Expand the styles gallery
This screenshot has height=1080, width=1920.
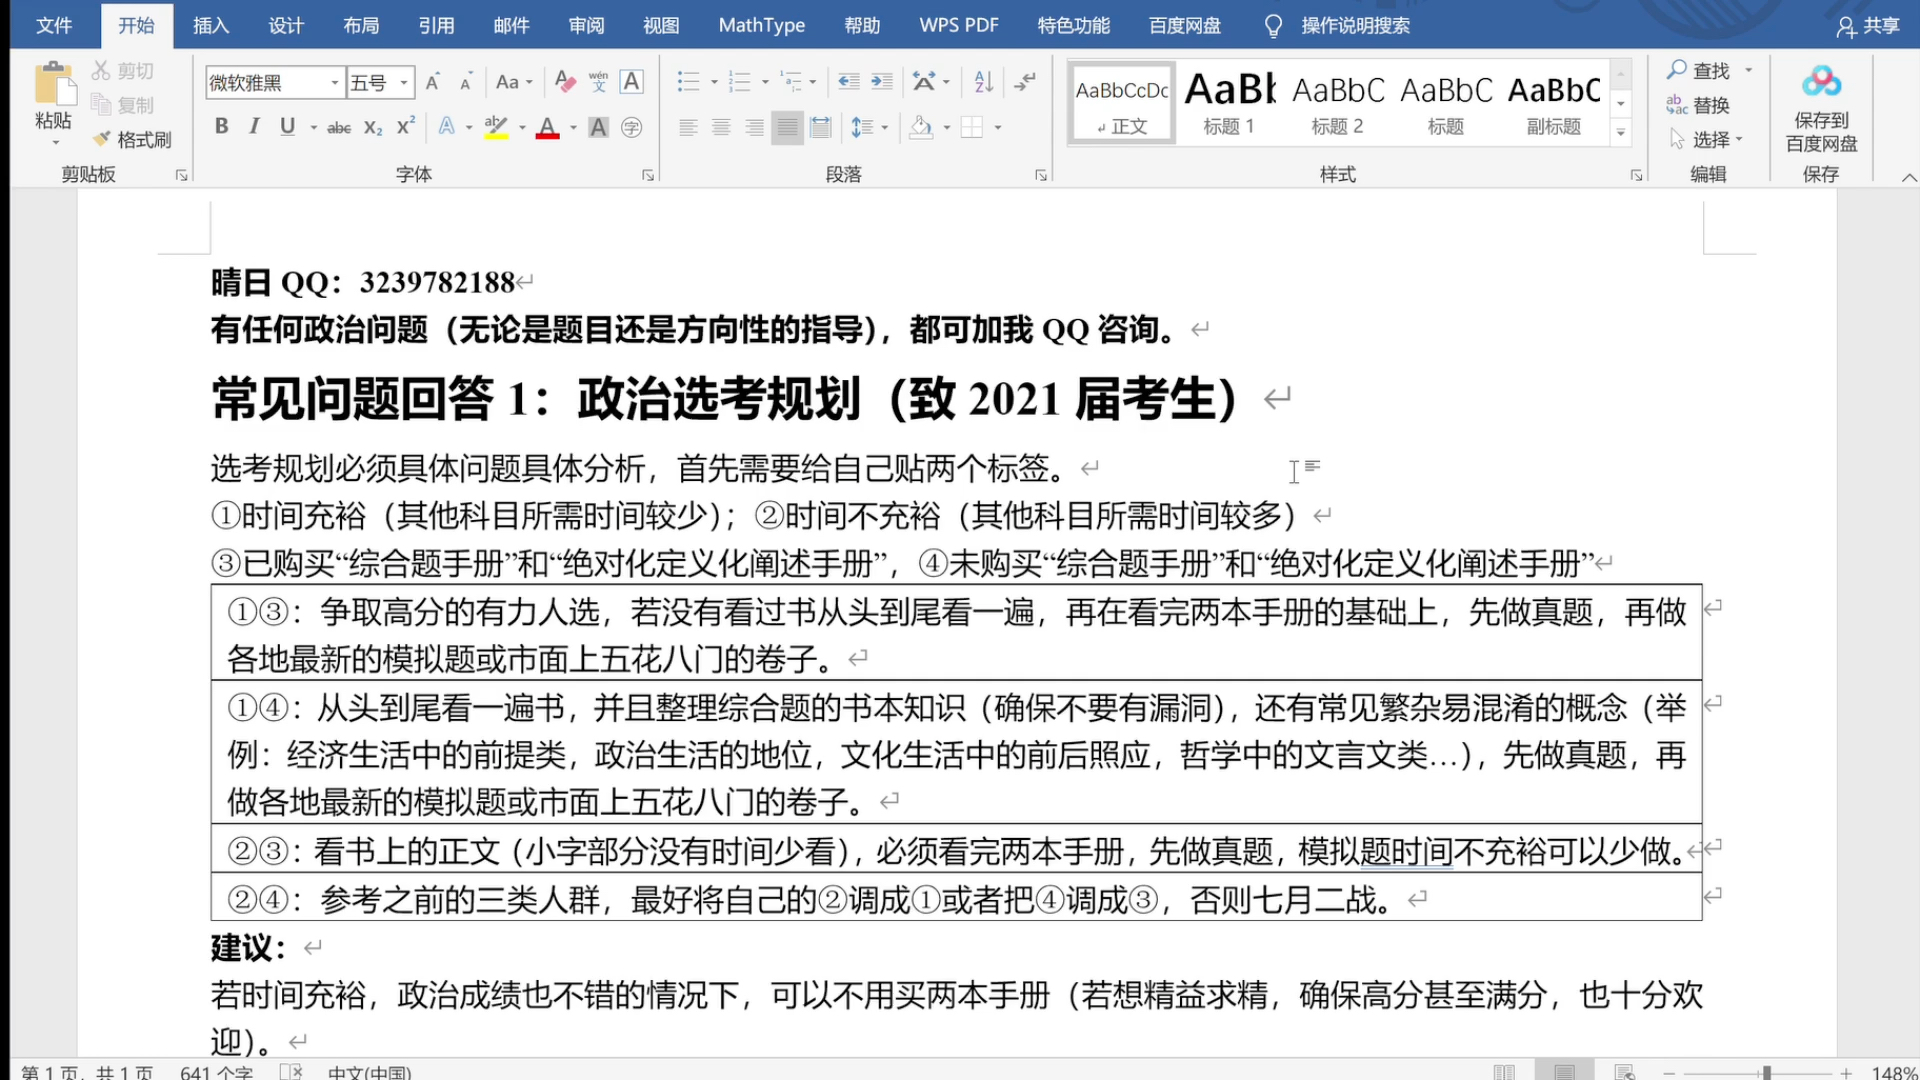[1621, 132]
